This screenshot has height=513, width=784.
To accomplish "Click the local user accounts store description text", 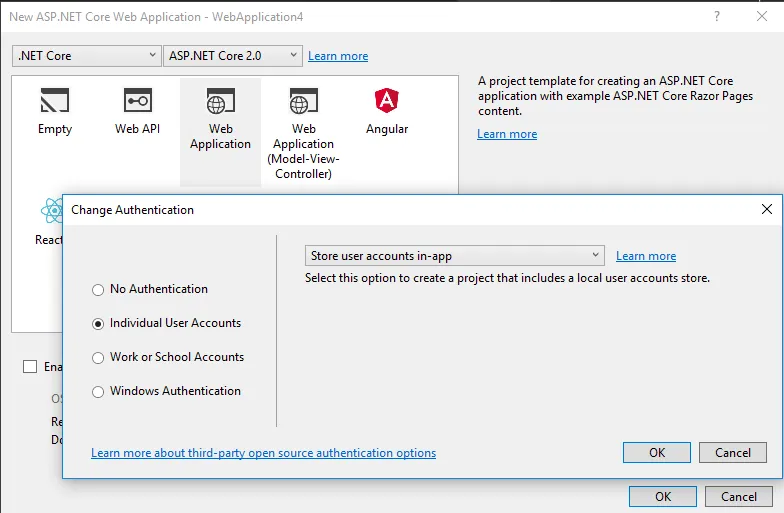I will 508,278.
